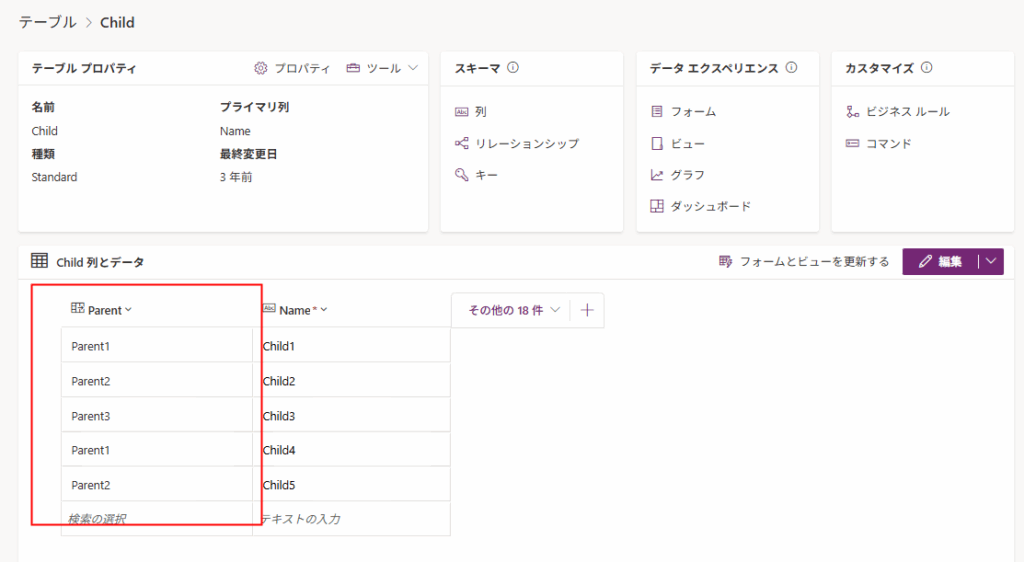Click the info icon next to スキーマ

click(x=513, y=69)
